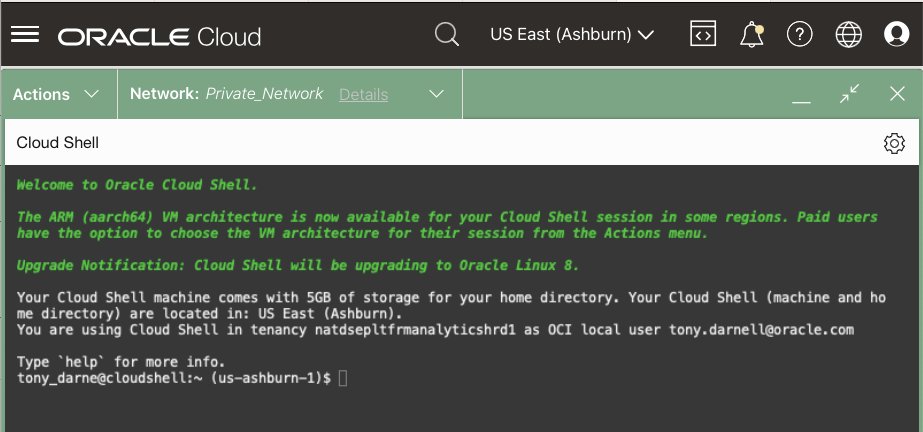923x432 pixels.
Task: Click the 'Cloud Shell' title label
Action: (58, 142)
